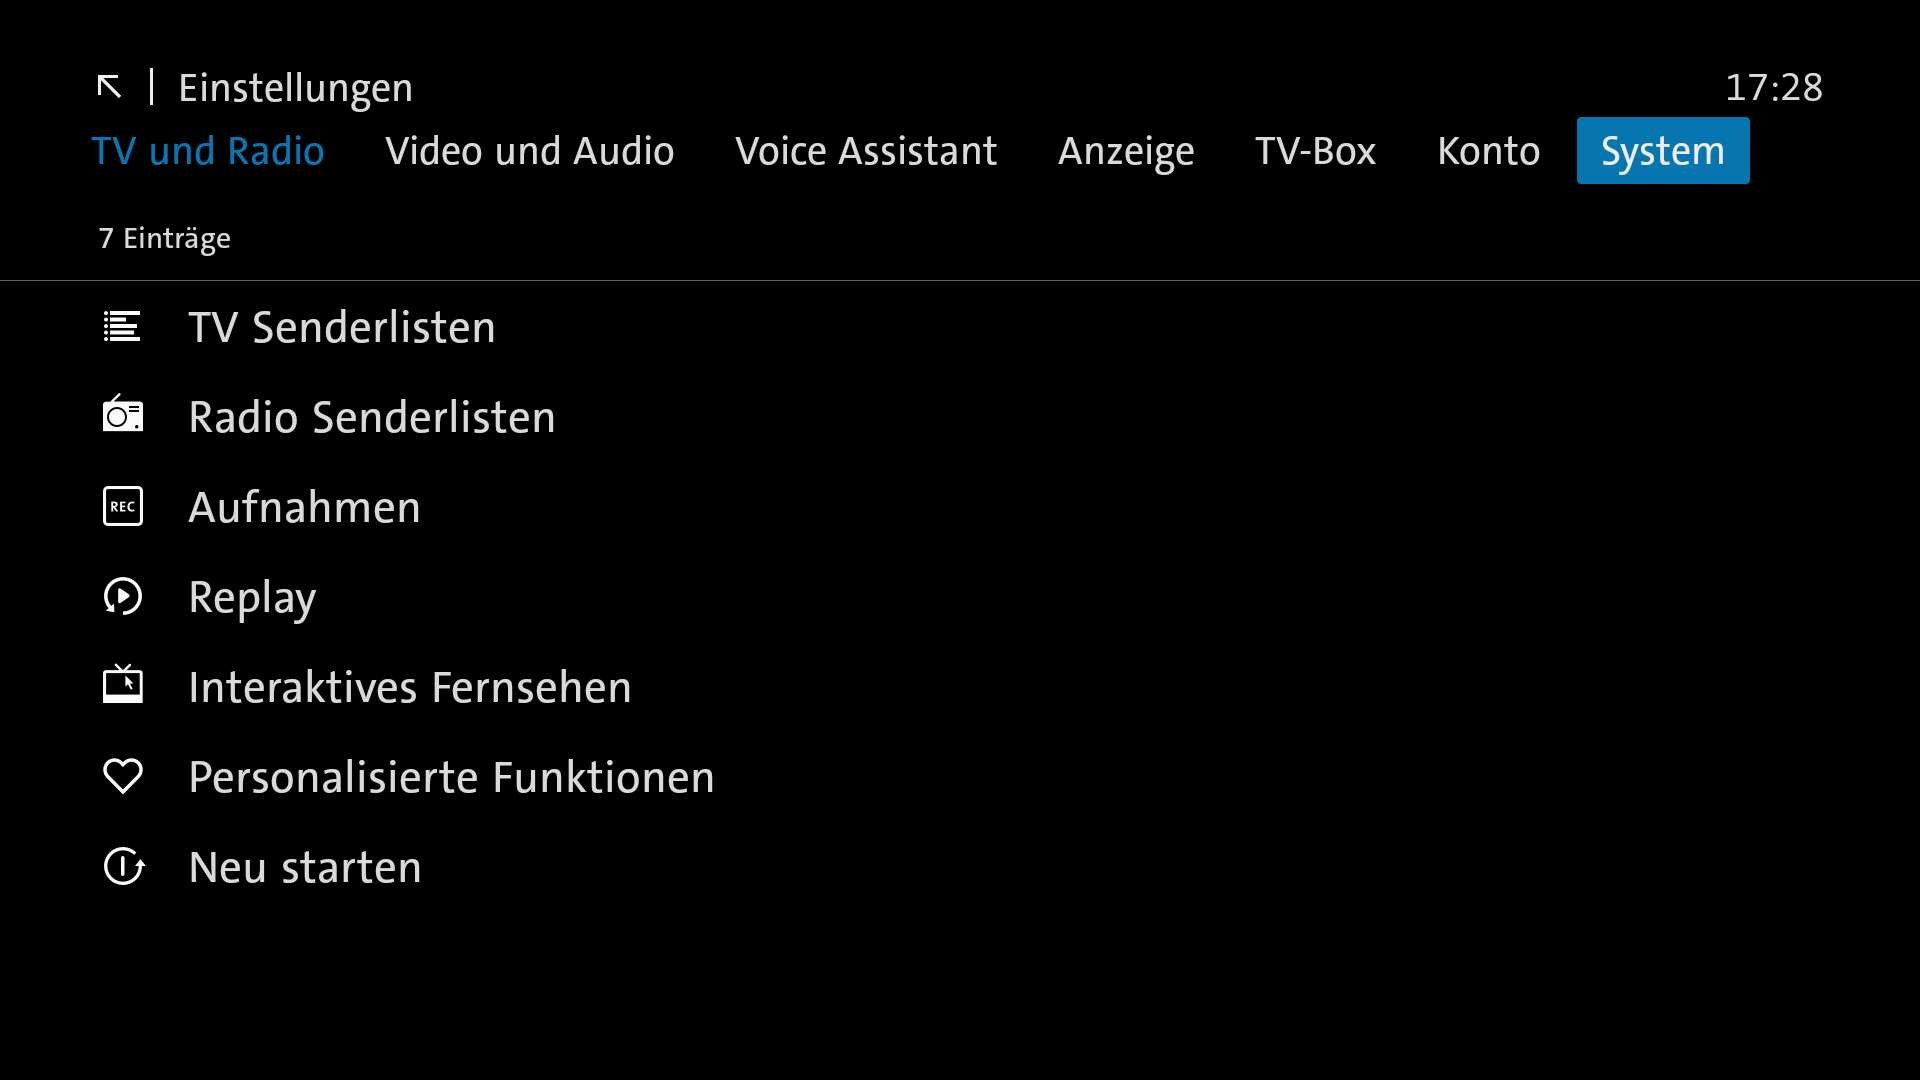Select the highlighted System tab
This screenshot has height=1080, width=1920.
[x=1662, y=151]
